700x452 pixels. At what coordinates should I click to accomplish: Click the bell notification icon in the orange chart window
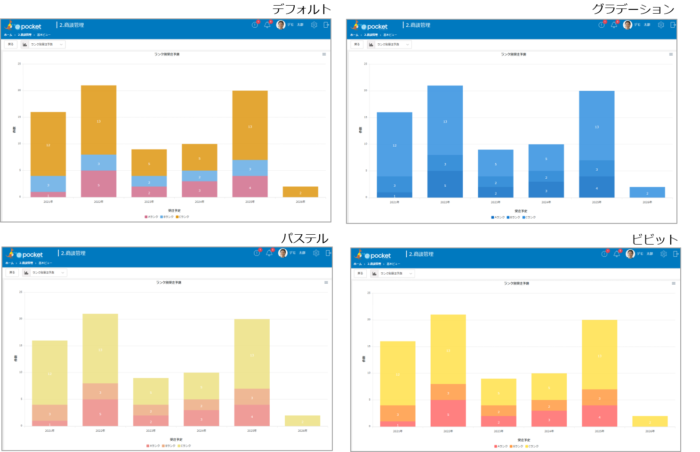pyautogui.click(x=267, y=25)
